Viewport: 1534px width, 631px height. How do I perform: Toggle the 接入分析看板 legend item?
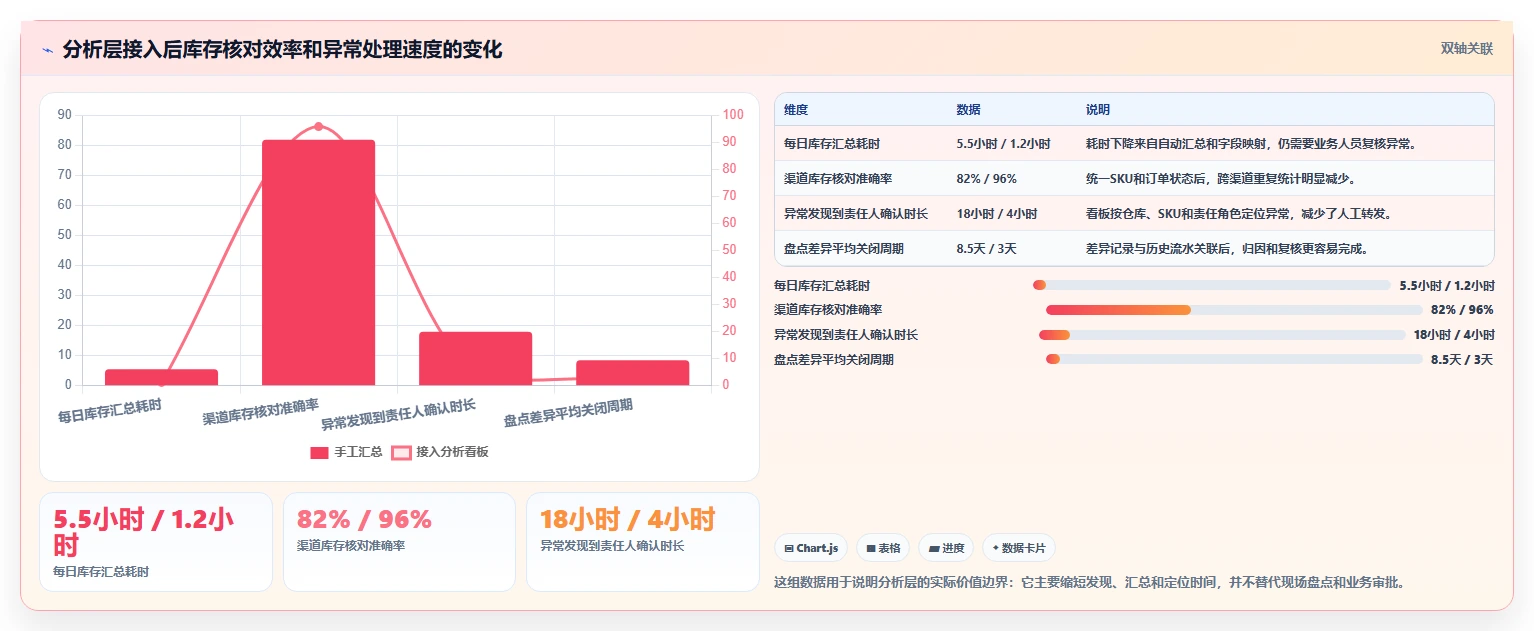tap(440, 452)
